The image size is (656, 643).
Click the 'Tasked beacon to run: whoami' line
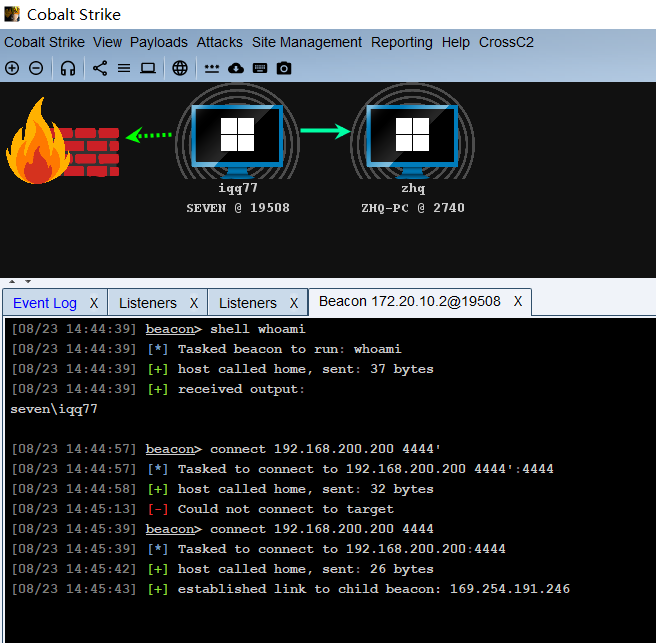tap(207, 349)
